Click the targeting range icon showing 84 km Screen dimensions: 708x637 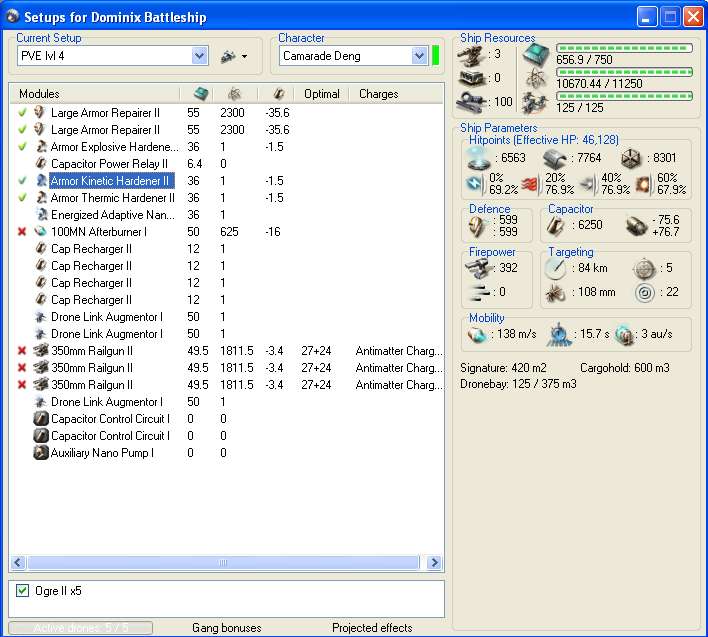click(x=555, y=268)
